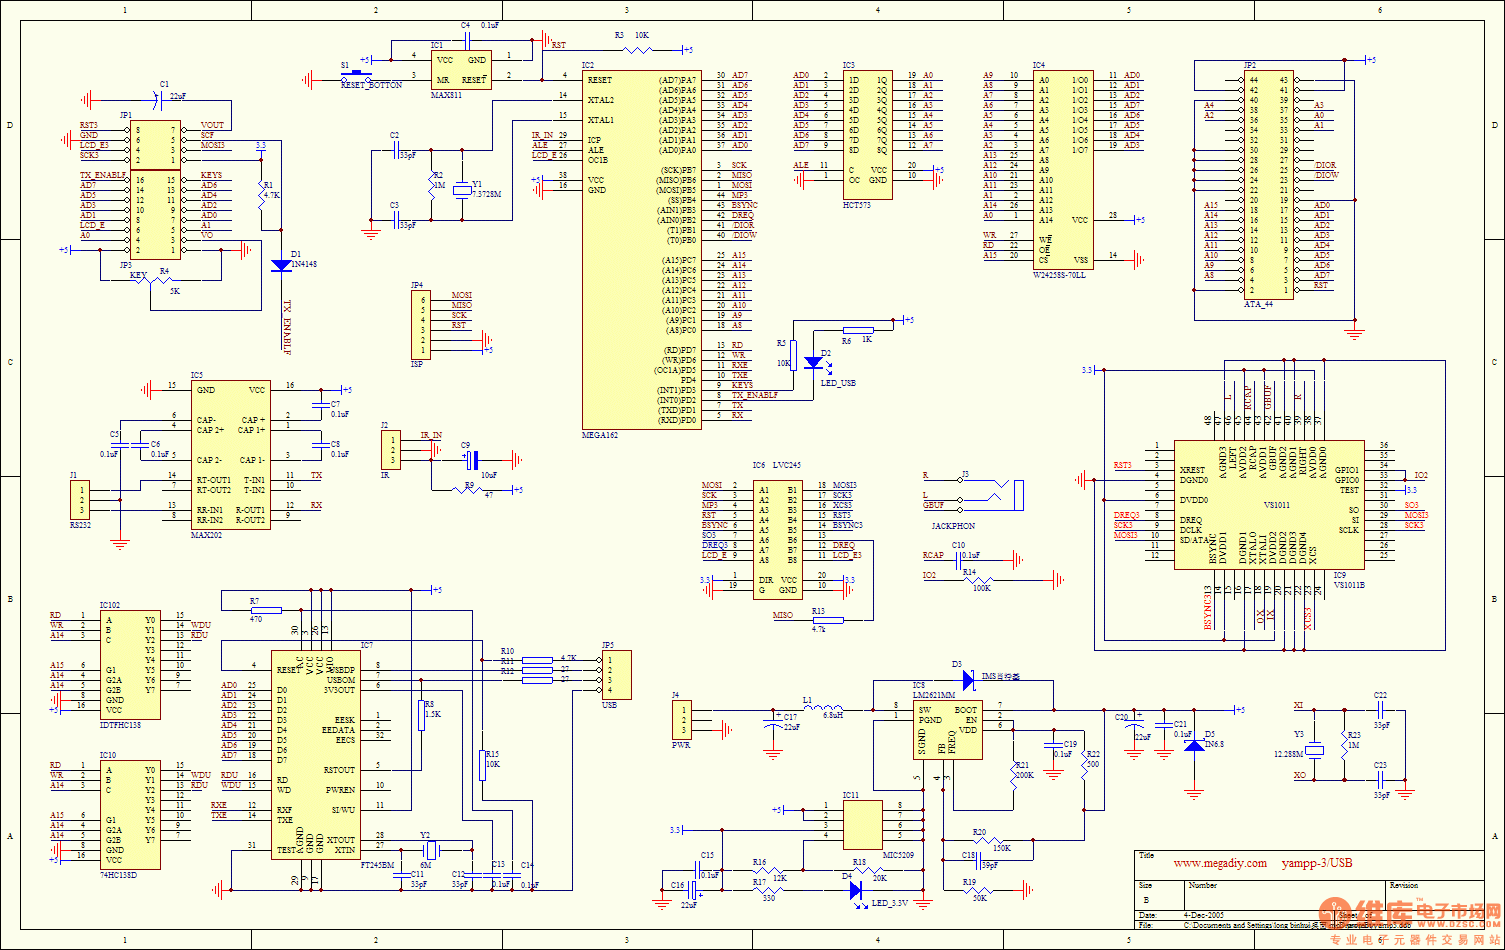Select the MAX811 reset IC label
The width and height of the screenshot is (1505, 950).
(x=445, y=94)
